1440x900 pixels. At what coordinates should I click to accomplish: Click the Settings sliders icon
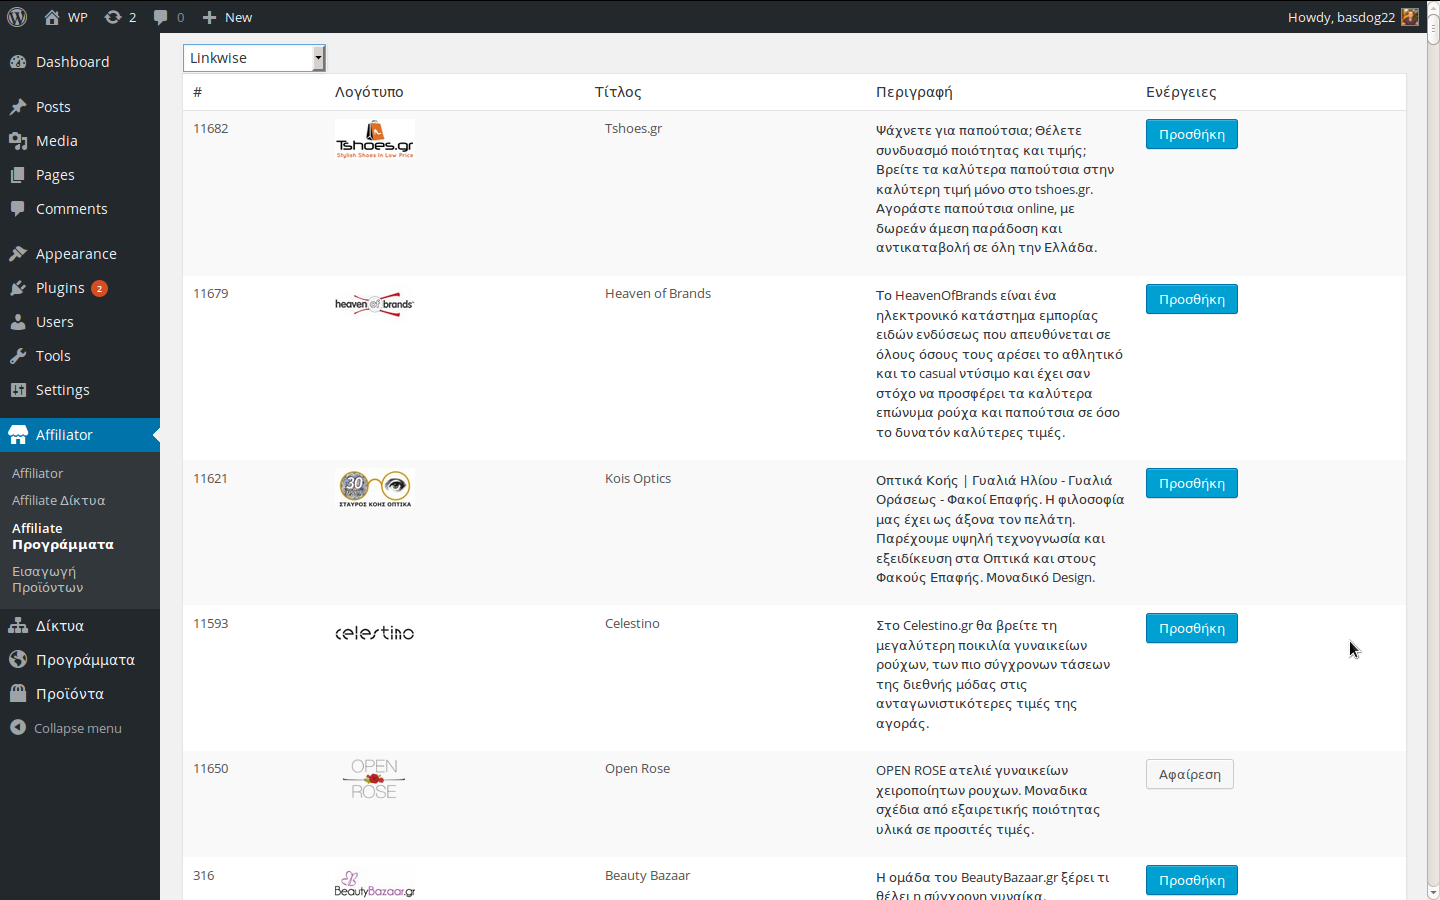click(x=18, y=390)
